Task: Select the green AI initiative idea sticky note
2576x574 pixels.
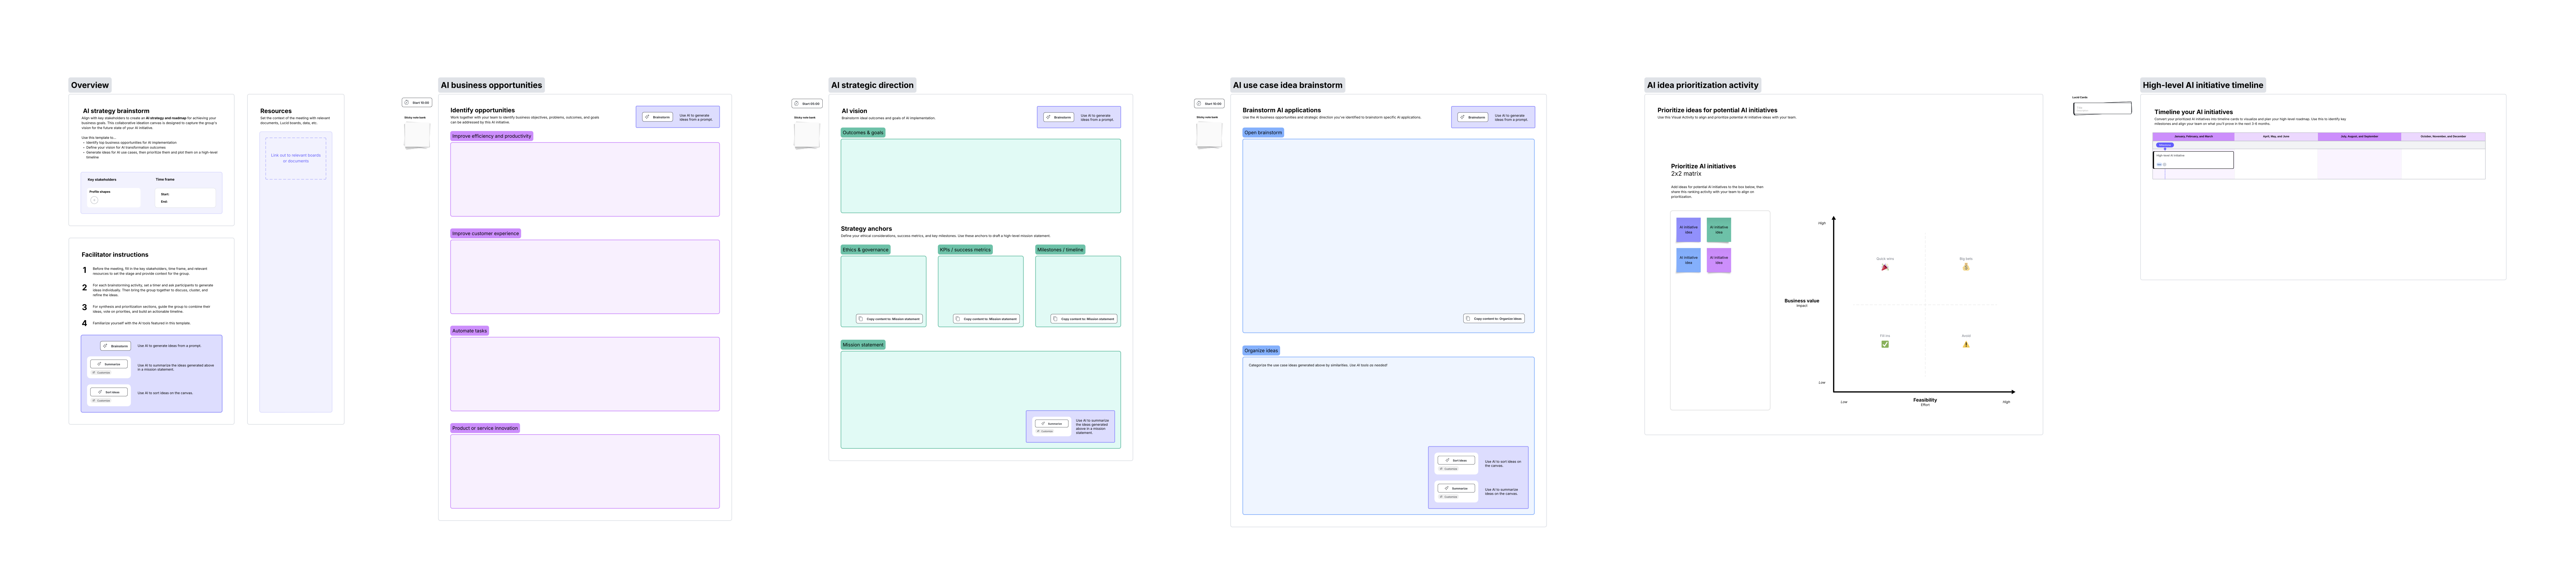Action: [x=1719, y=230]
